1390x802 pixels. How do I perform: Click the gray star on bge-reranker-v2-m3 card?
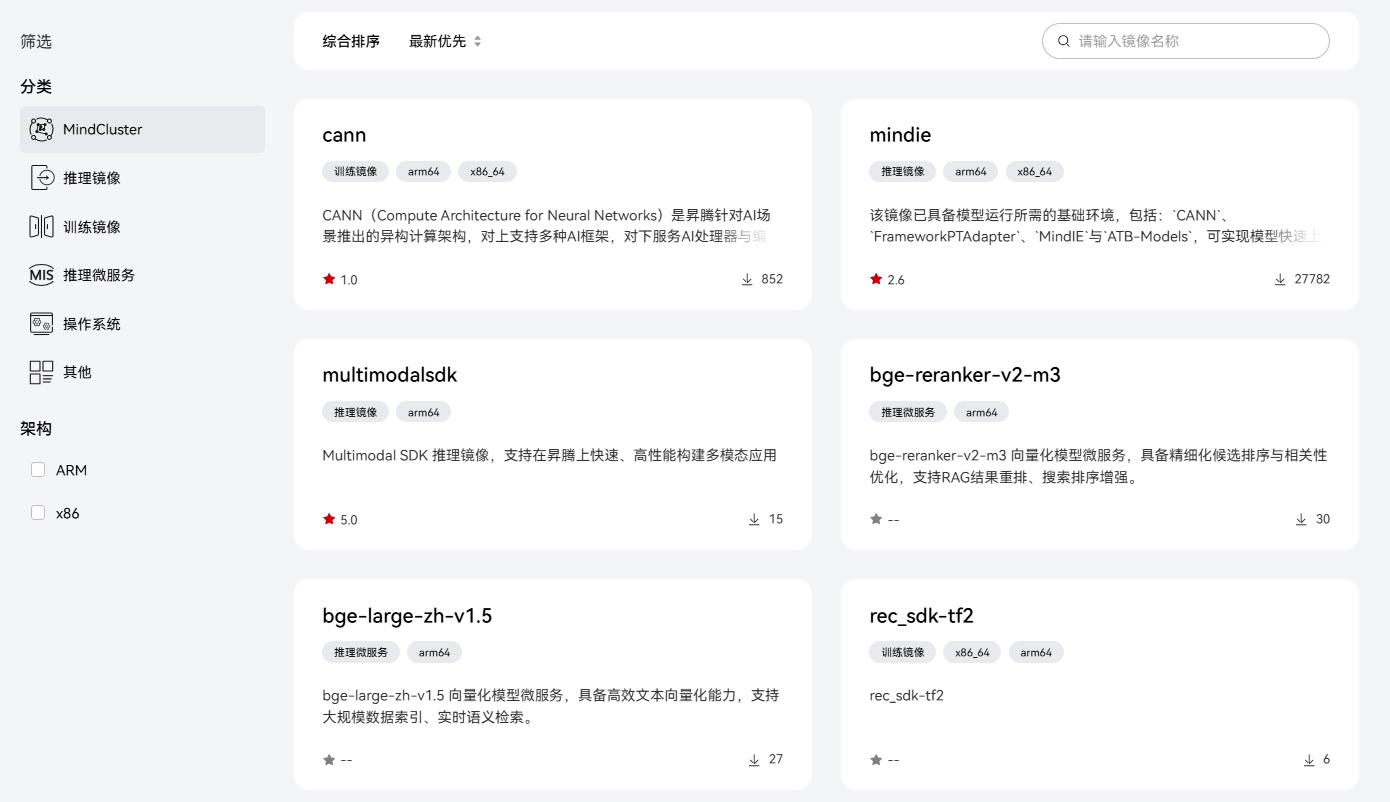tap(876, 519)
